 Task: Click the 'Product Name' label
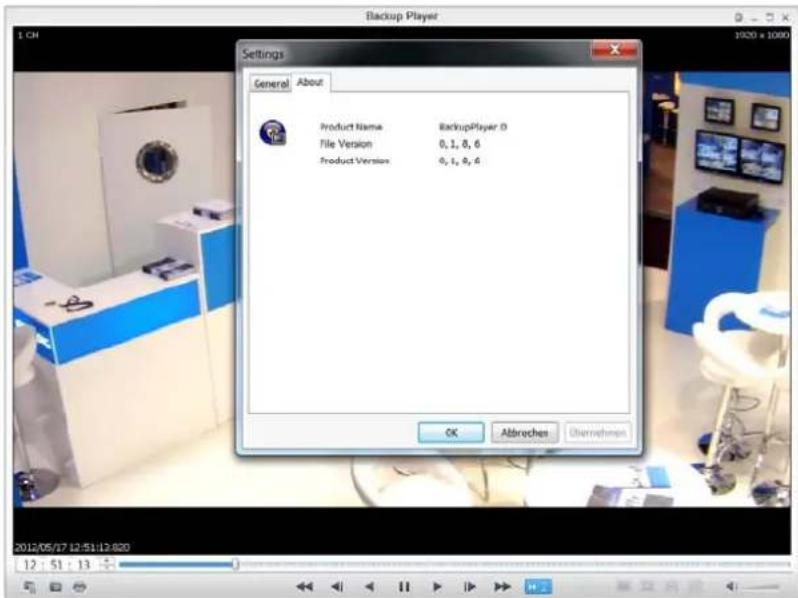[351, 127]
